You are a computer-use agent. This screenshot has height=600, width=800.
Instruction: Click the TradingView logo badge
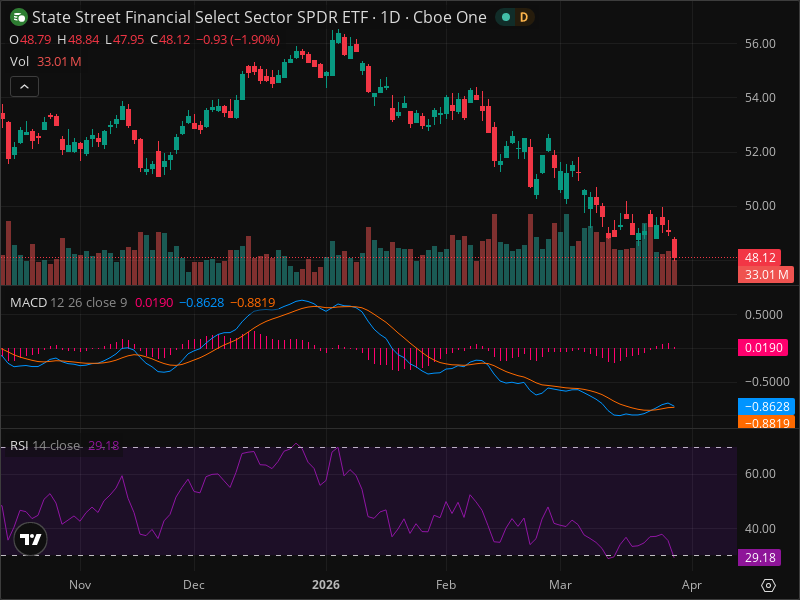tap(31, 539)
